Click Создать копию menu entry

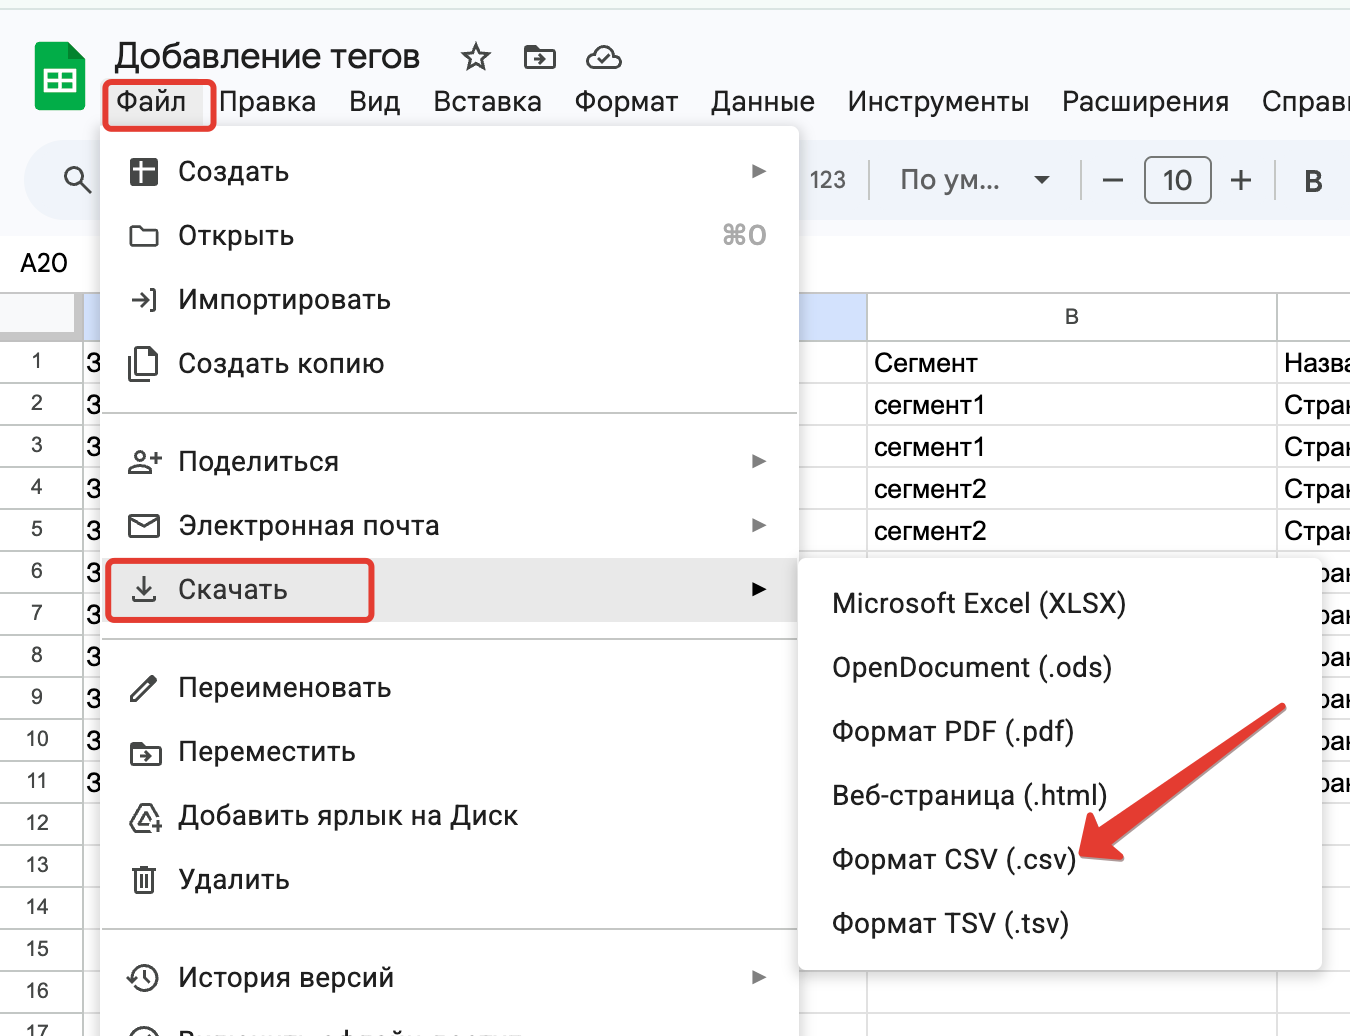(281, 364)
